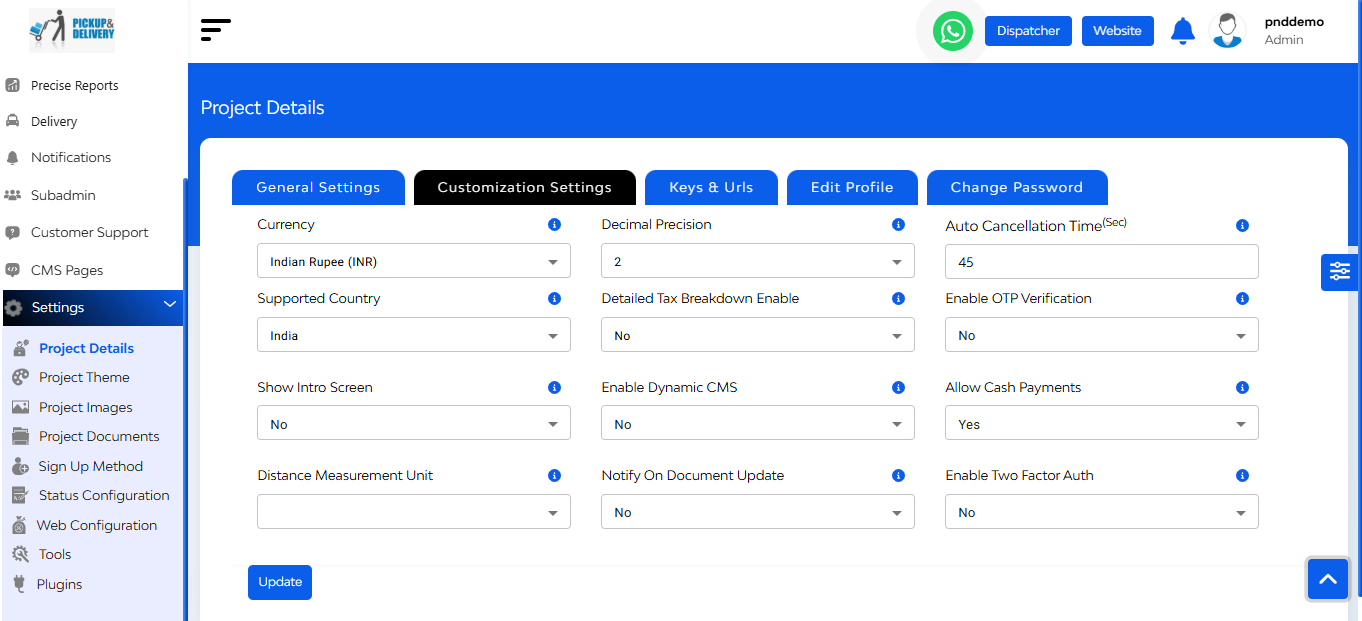This screenshot has height=621, width=1362.
Task: Click the Delivery car icon in sidebar
Action: [x=13, y=121]
